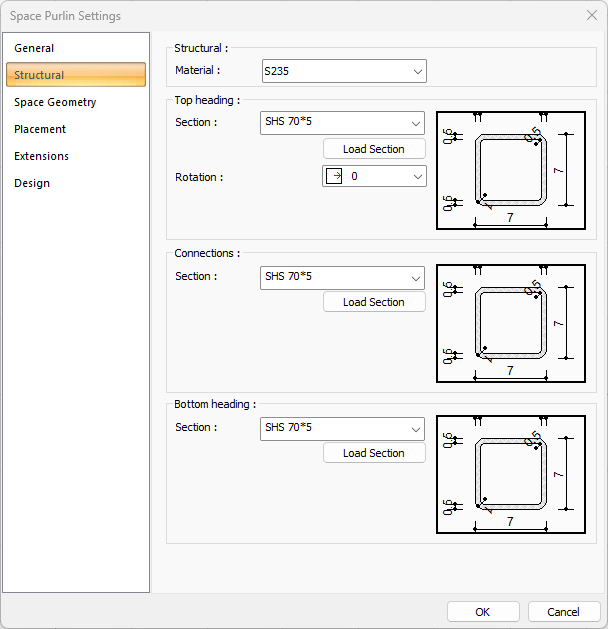Image resolution: width=608 pixels, height=629 pixels.
Task: Click the Bottom heading section preview image
Action: (x=510, y=474)
